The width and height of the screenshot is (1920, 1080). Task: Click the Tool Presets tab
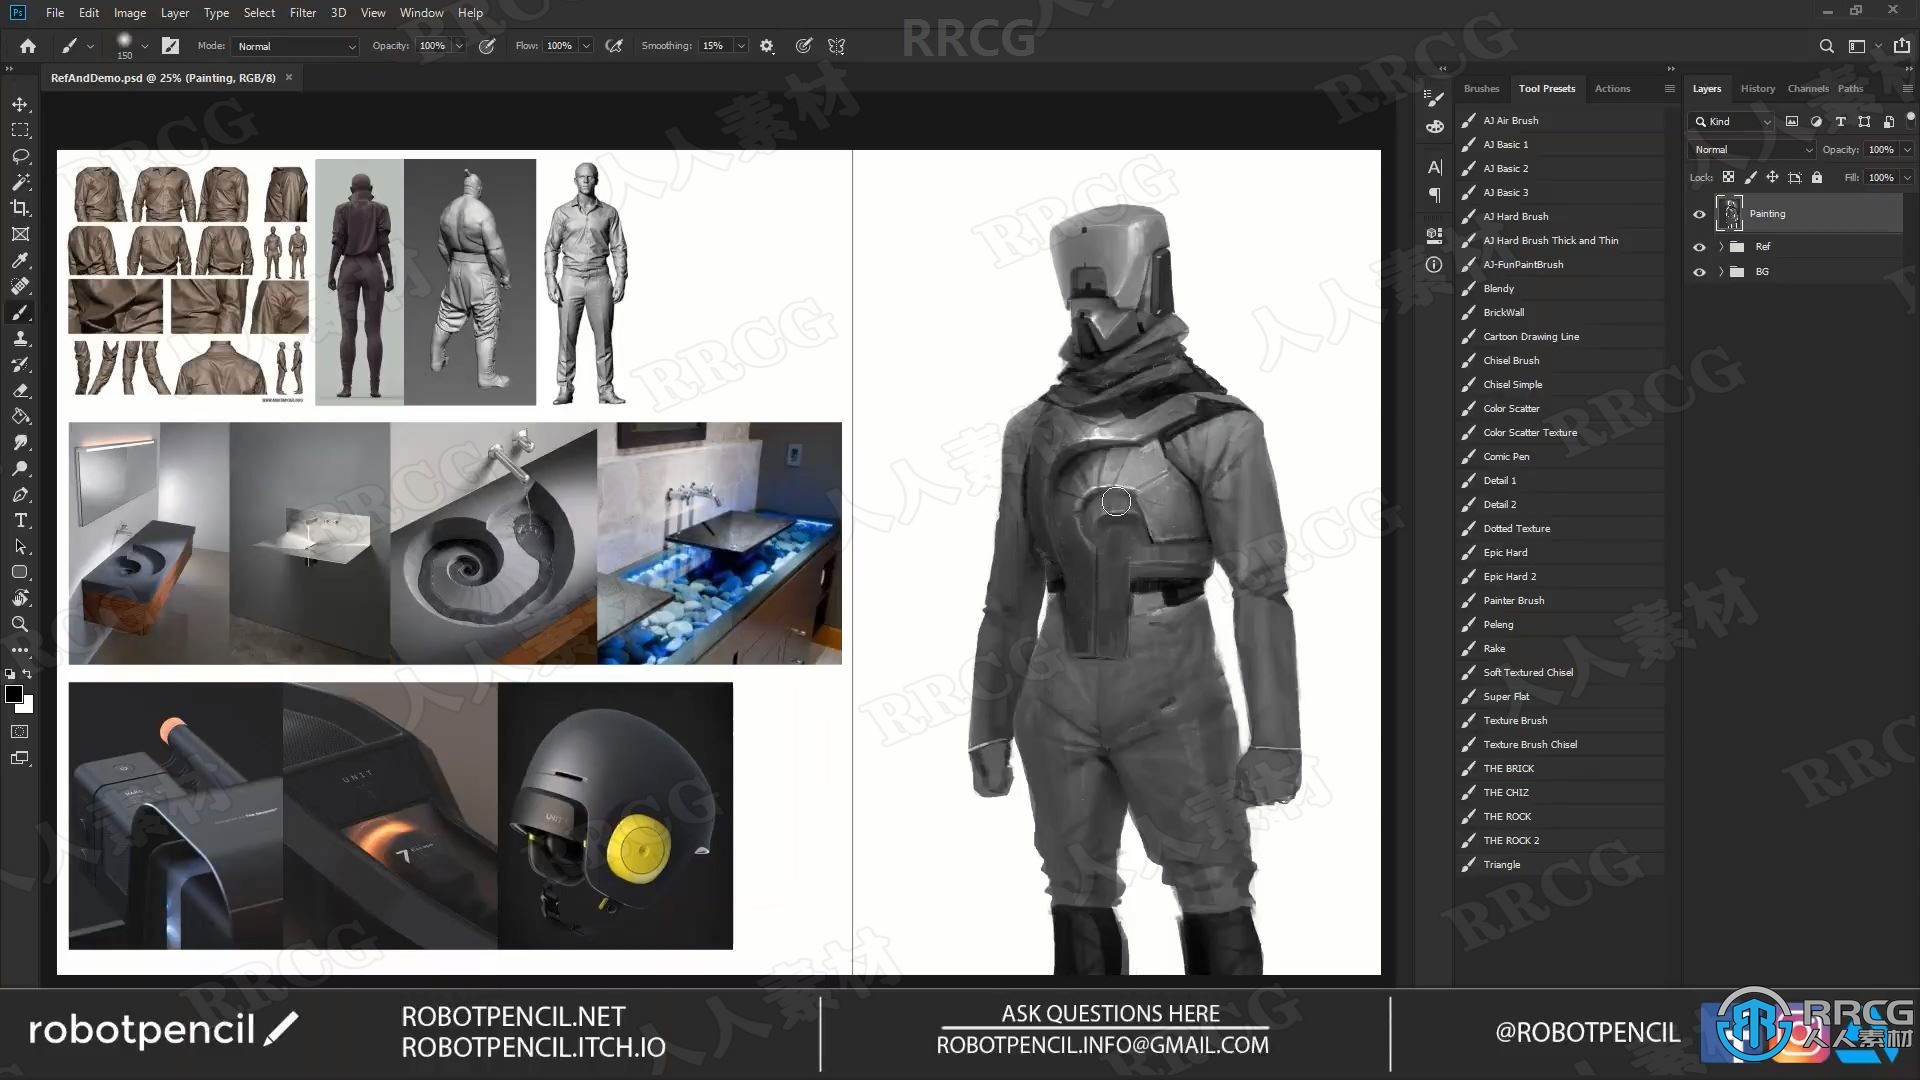(x=1547, y=88)
